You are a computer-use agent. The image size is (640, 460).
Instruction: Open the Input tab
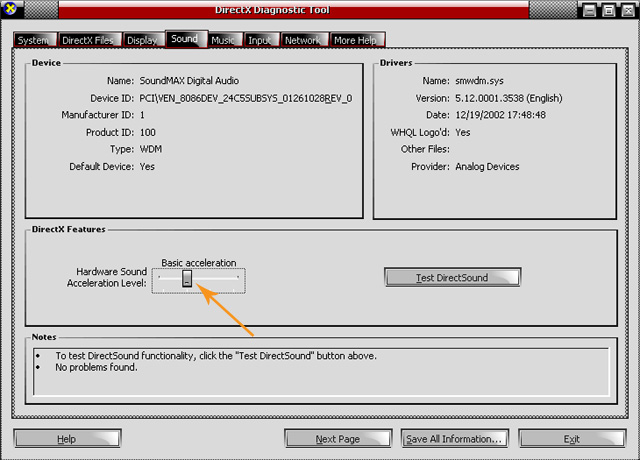260,40
